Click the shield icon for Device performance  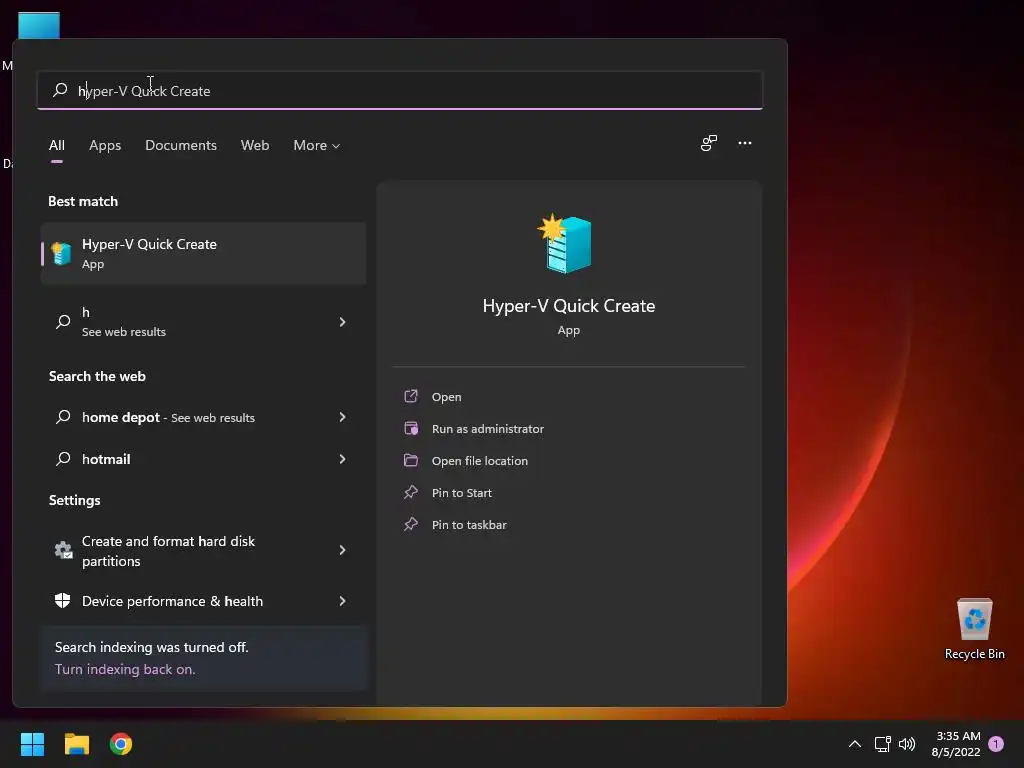tap(63, 601)
